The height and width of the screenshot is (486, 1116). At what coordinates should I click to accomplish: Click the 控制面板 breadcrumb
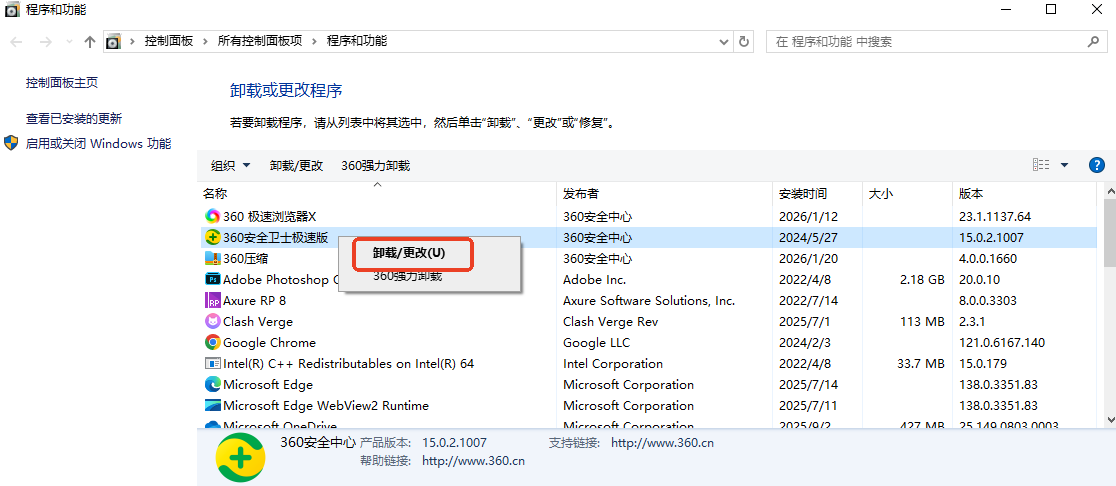pyautogui.click(x=169, y=41)
